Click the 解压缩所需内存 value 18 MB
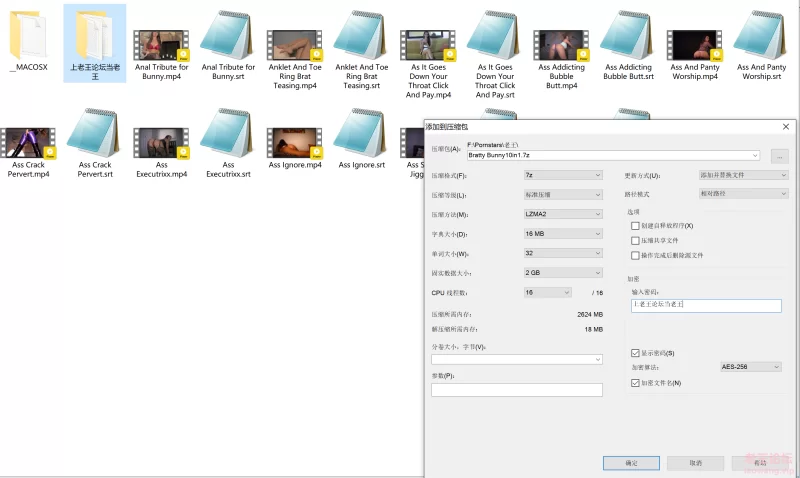The height and width of the screenshot is (478, 800). tap(593, 330)
